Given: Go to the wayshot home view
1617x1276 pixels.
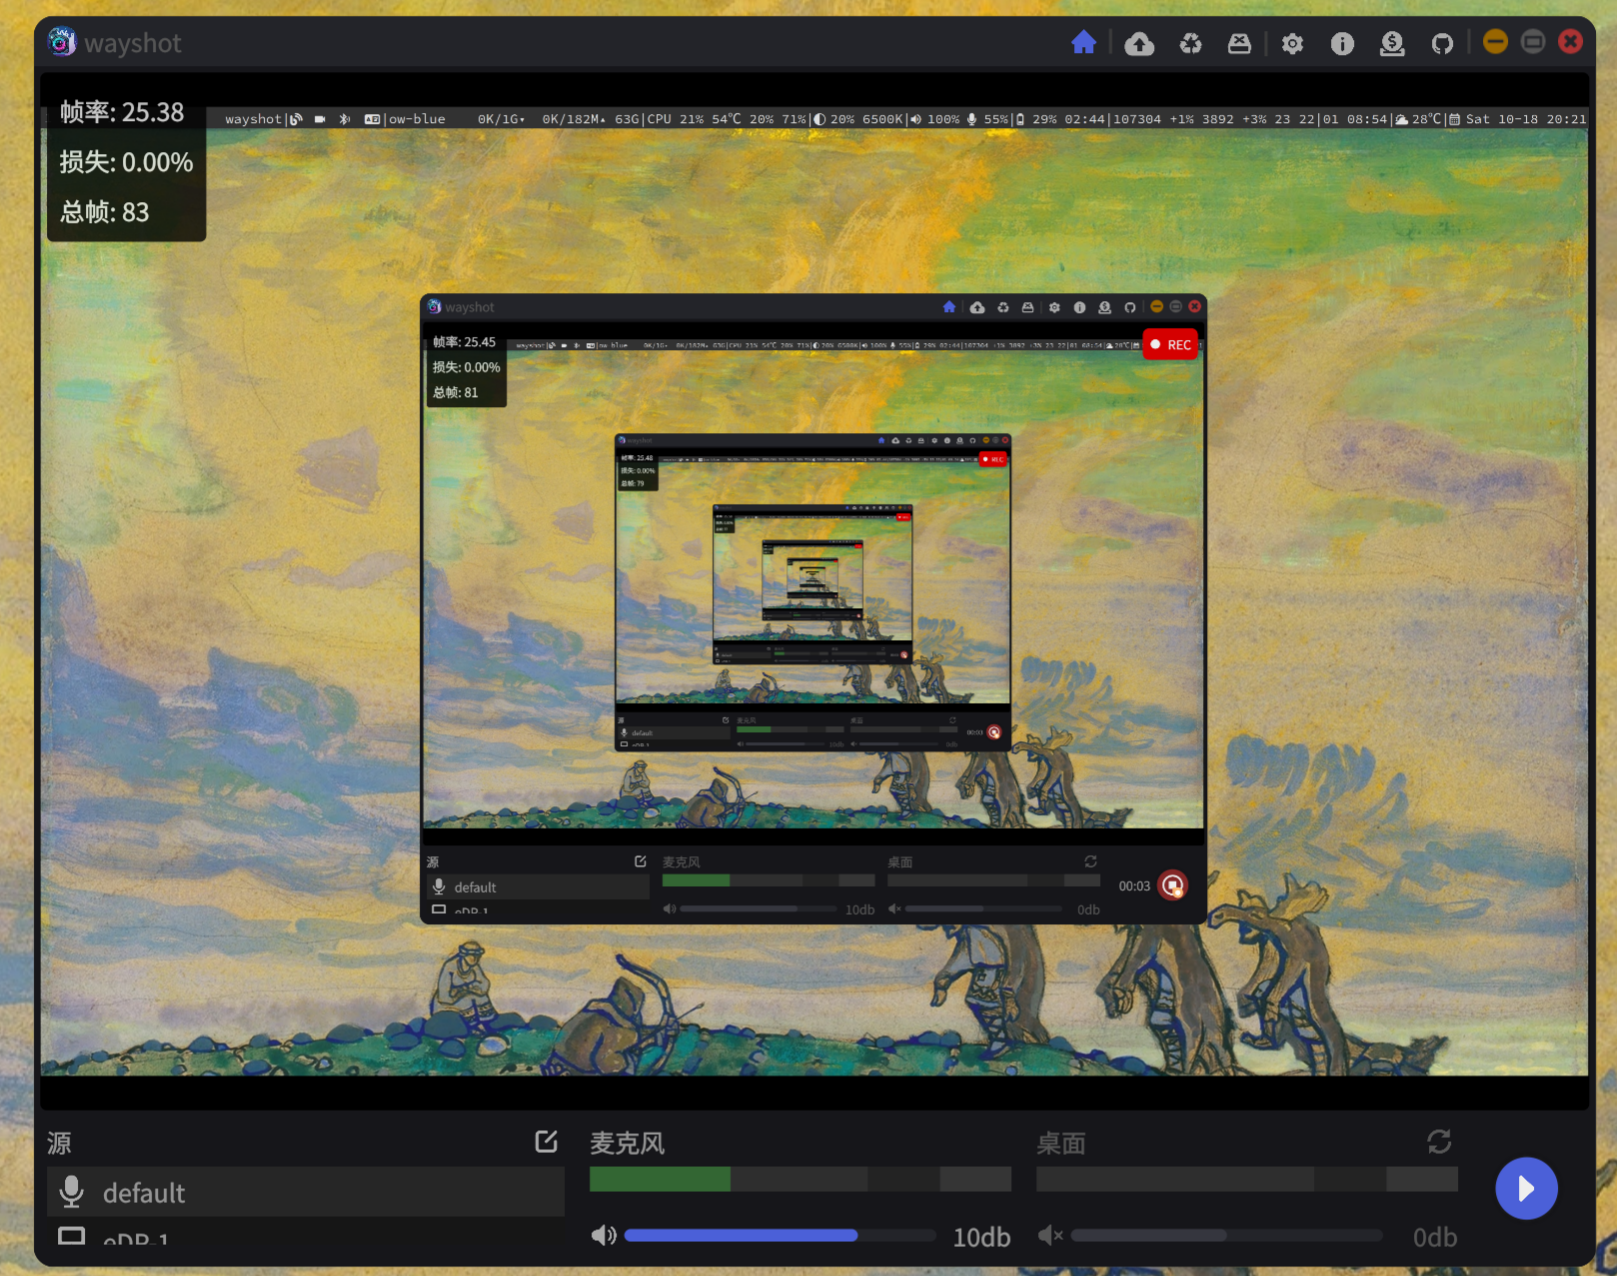Looking at the screenshot, I should [1083, 43].
